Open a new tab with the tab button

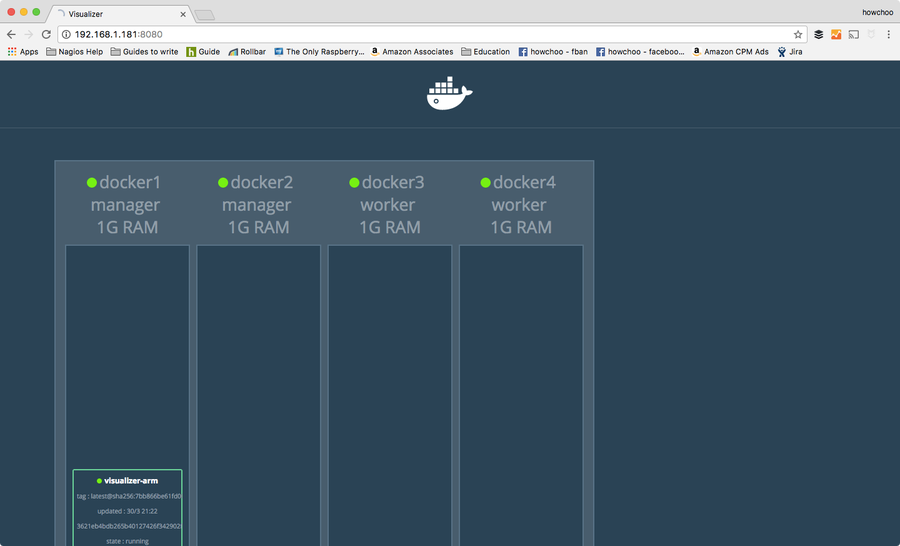(203, 14)
